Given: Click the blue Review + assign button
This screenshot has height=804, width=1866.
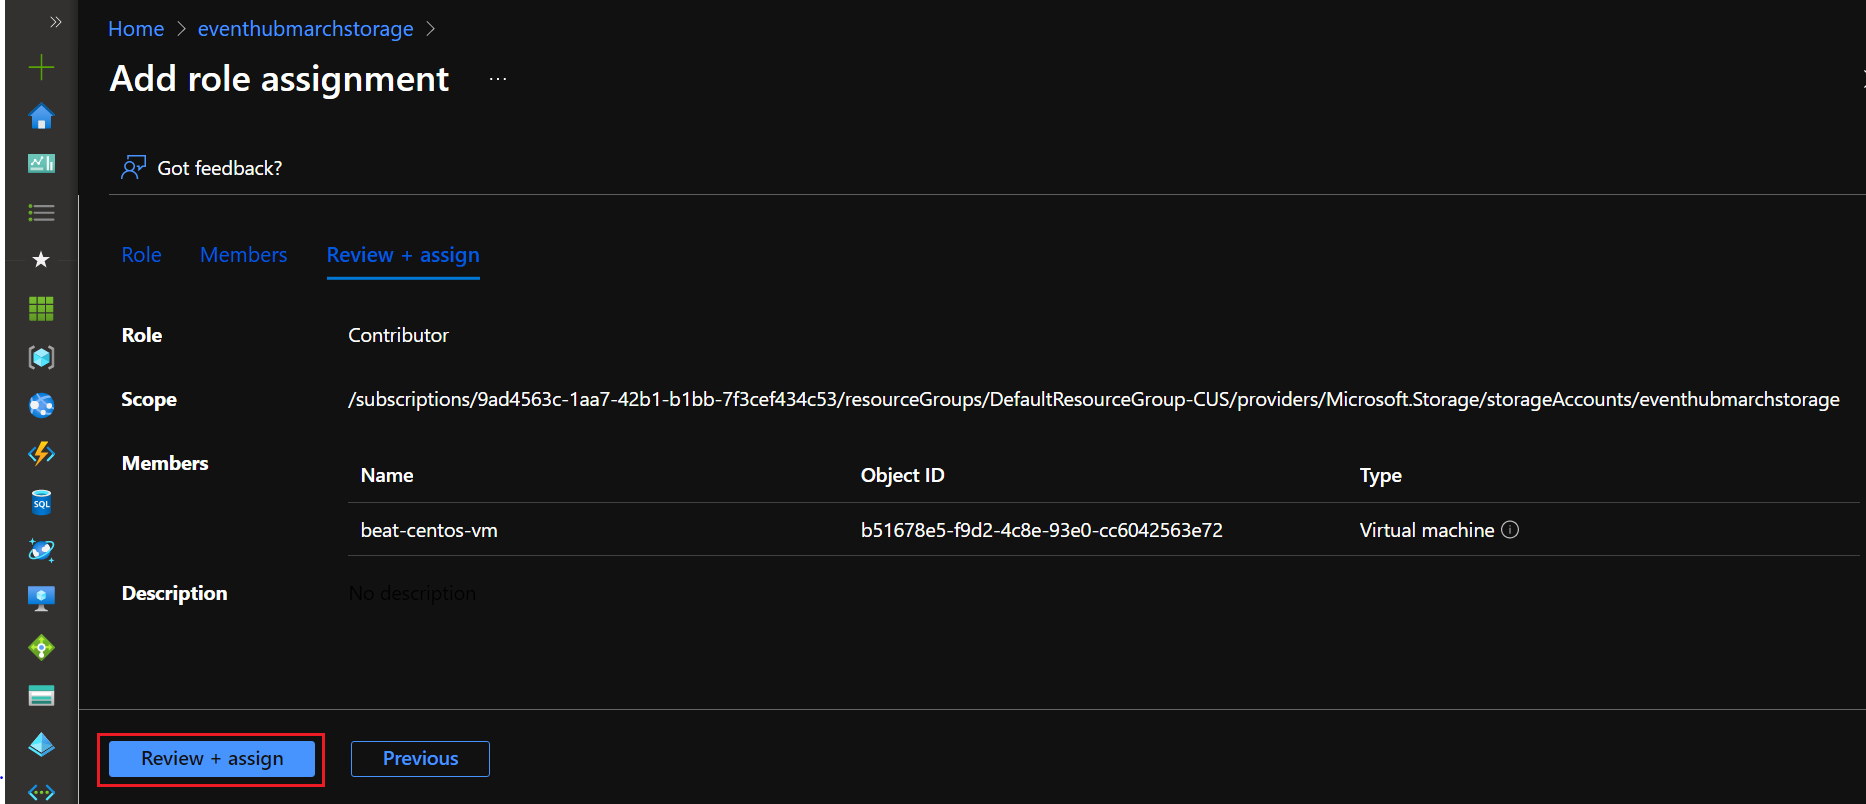Looking at the screenshot, I should point(212,759).
